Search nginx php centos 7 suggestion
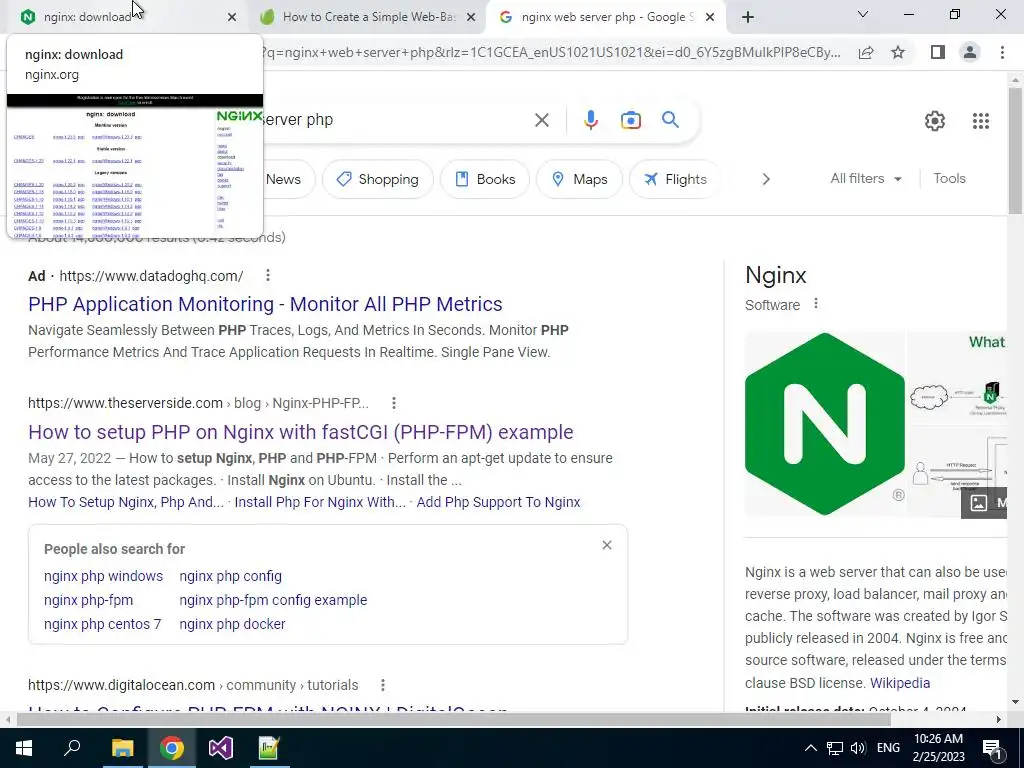Image resolution: width=1024 pixels, height=768 pixels. point(103,624)
